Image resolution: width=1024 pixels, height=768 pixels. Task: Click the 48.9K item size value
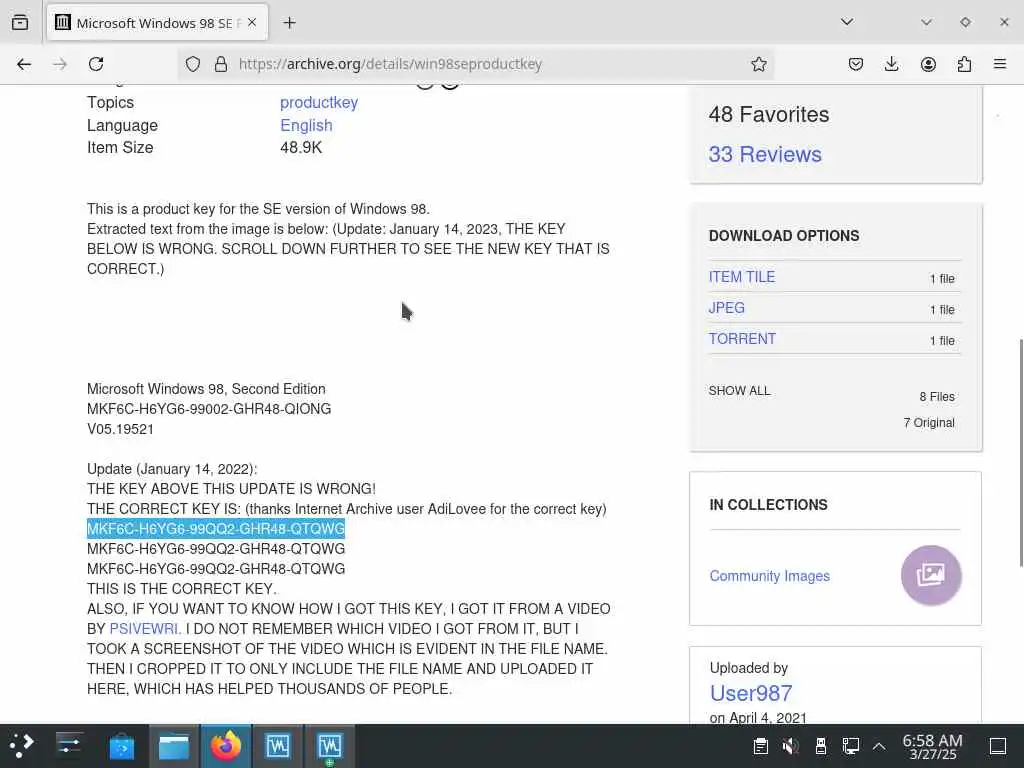[301, 148]
